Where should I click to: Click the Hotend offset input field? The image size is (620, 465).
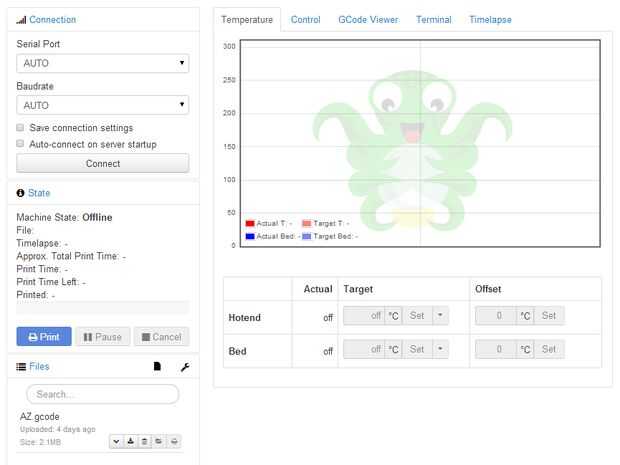pyautogui.click(x=496, y=316)
